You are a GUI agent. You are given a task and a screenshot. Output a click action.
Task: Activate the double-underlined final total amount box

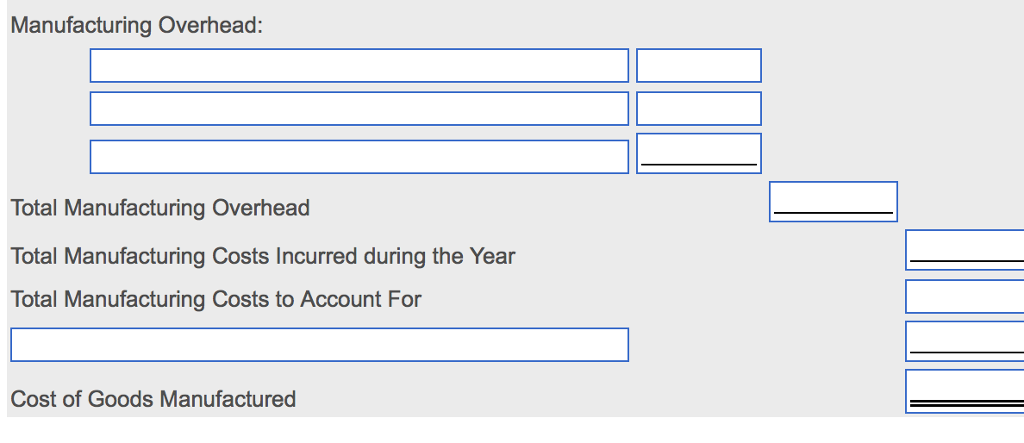click(965, 391)
